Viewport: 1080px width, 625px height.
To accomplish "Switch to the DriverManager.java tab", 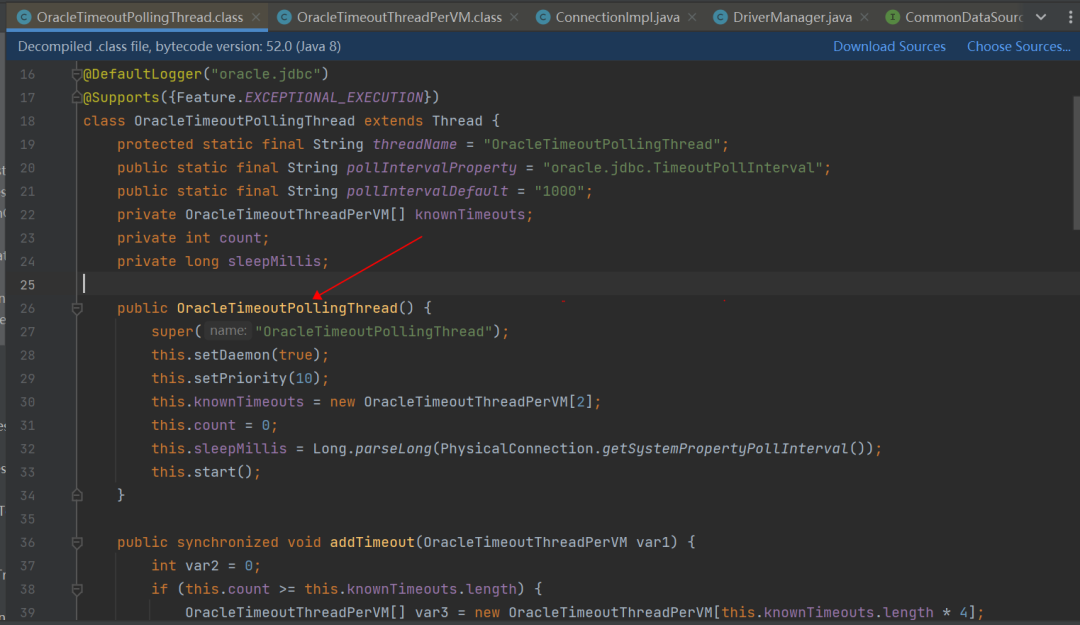I will point(791,17).
